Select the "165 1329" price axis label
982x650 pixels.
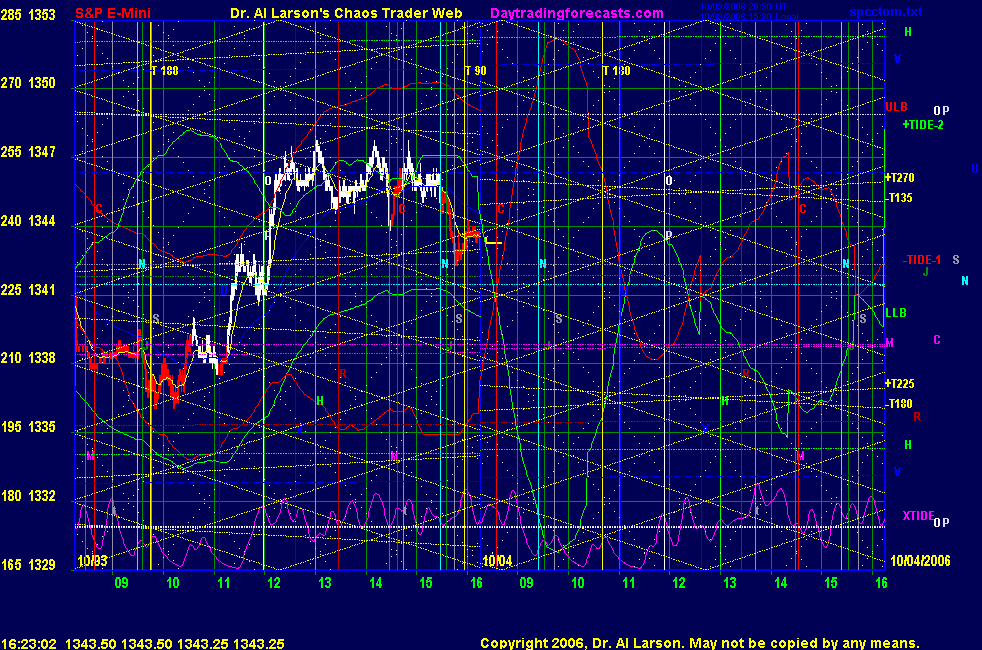[28, 564]
